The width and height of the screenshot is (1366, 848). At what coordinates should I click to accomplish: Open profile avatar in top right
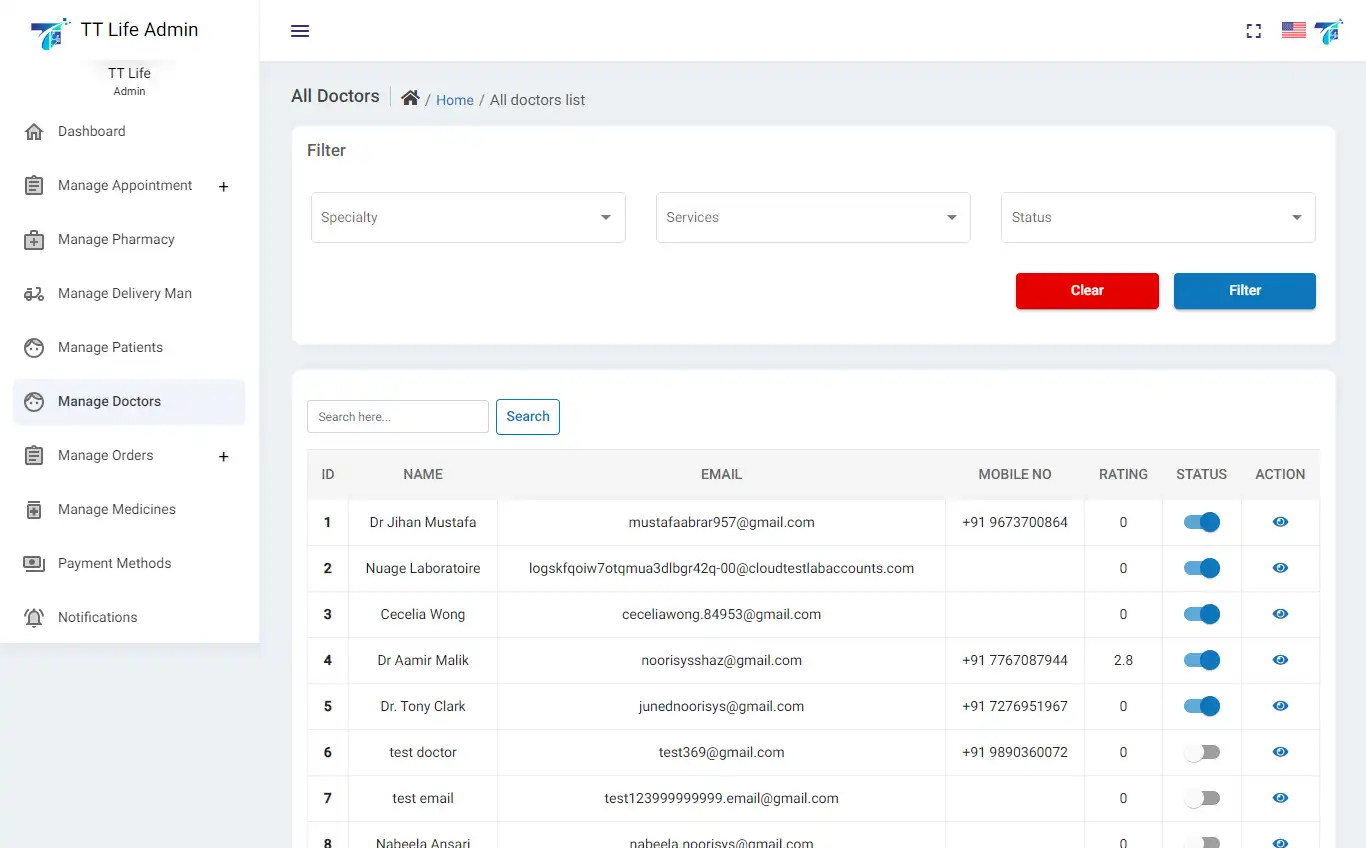(1329, 32)
